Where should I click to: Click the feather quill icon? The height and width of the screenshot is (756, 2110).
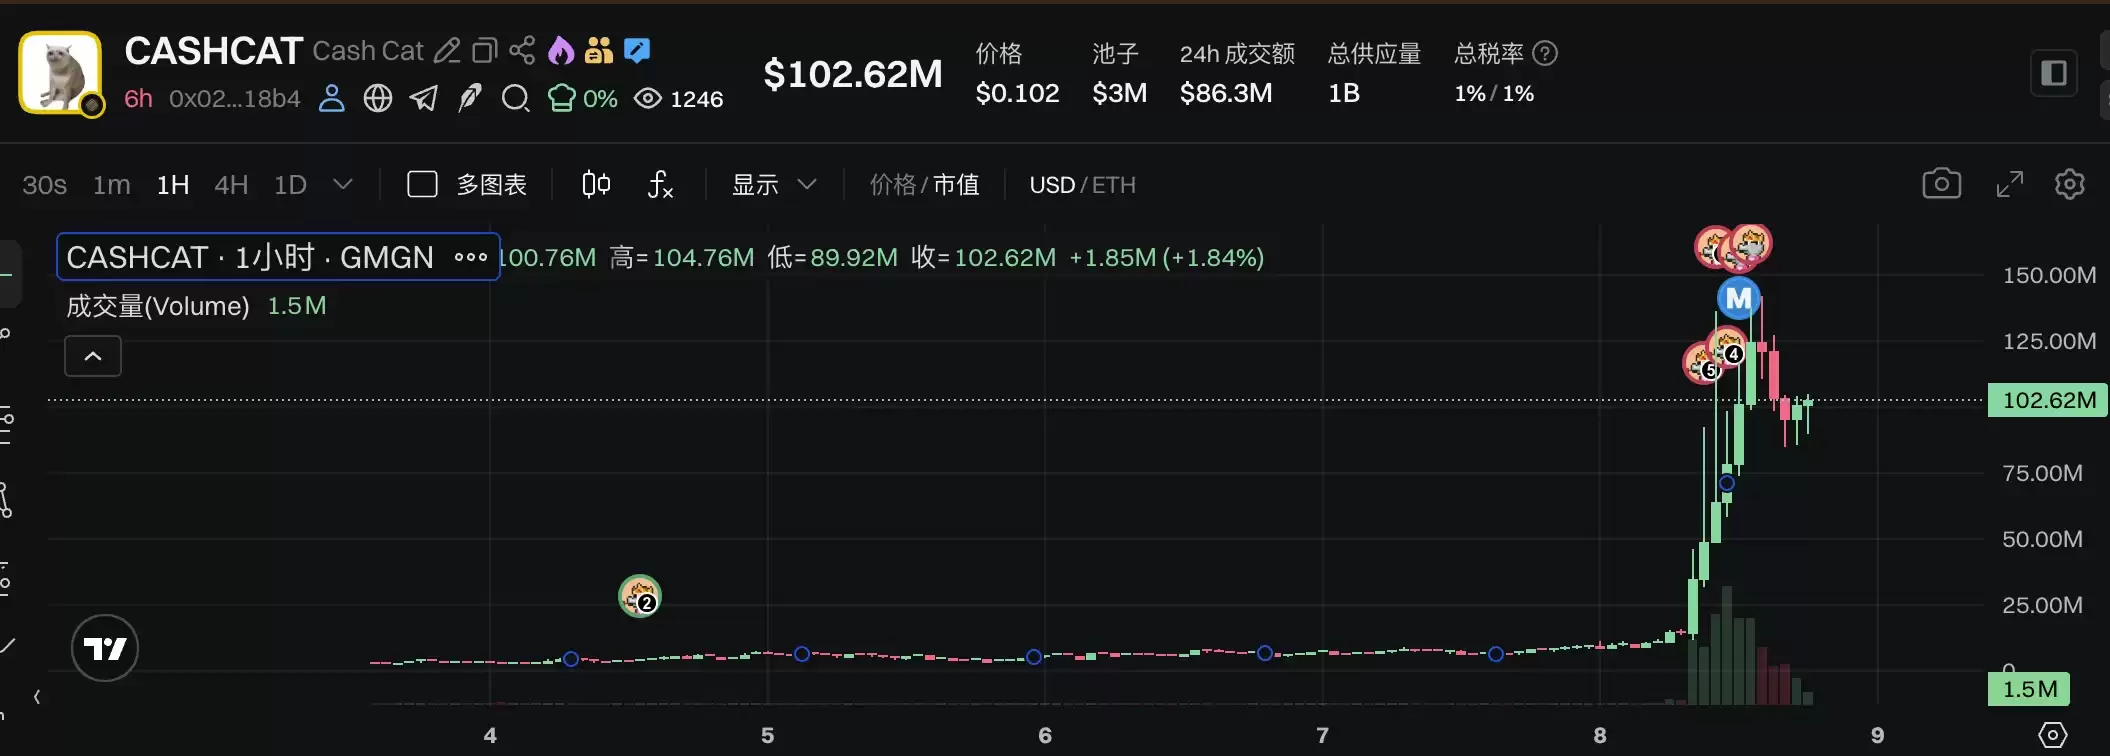pyautogui.click(x=469, y=98)
